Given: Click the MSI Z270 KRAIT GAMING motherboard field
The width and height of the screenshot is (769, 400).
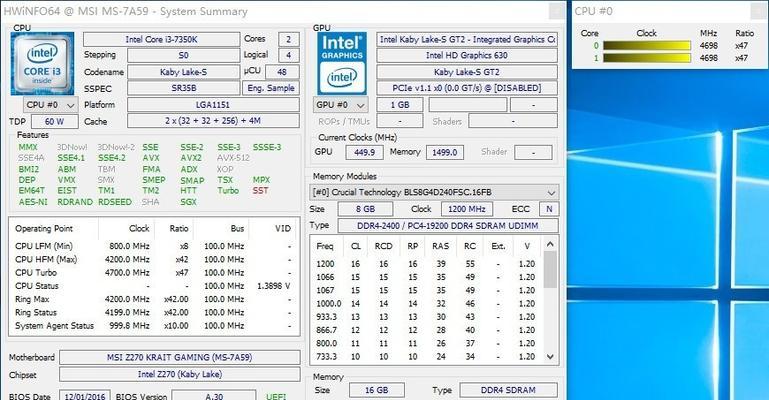Looking at the screenshot, I should (x=179, y=357).
